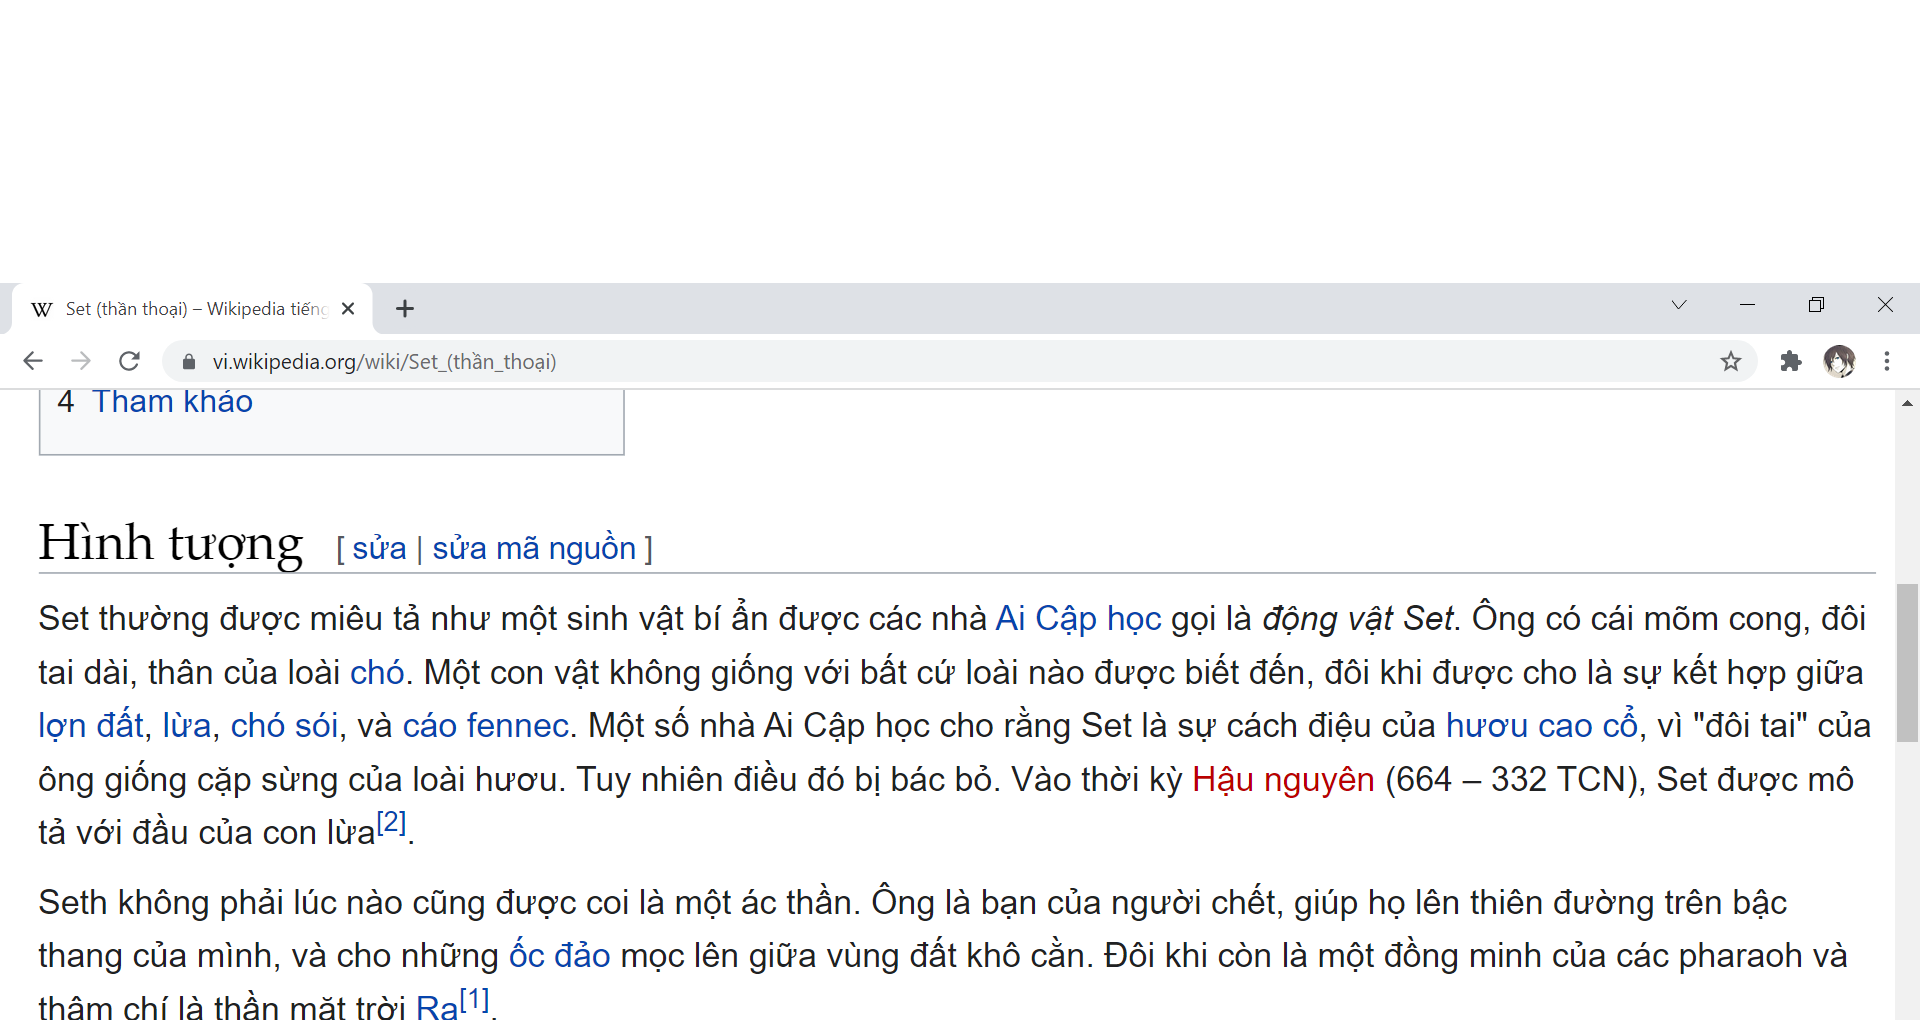
Task: Open the red 'Hậu nguyên' link
Action: tap(1283, 780)
